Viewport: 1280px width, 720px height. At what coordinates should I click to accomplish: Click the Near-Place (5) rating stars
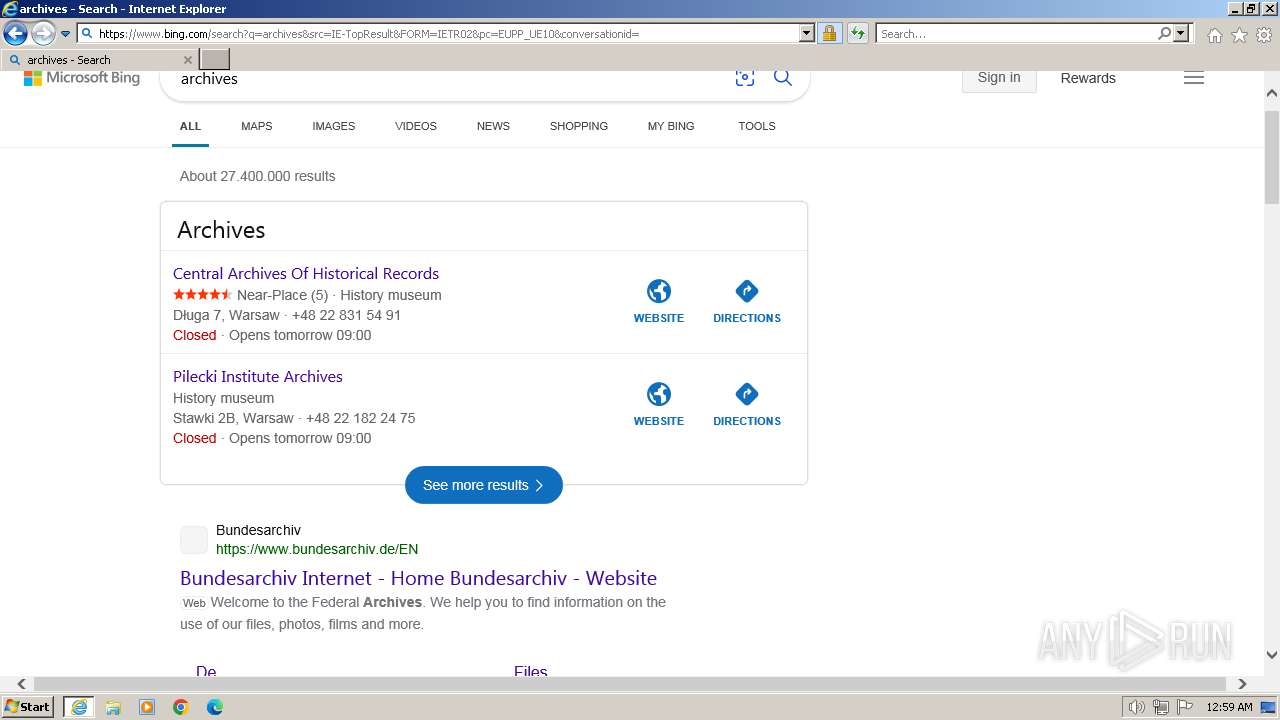pyautogui.click(x=202, y=294)
